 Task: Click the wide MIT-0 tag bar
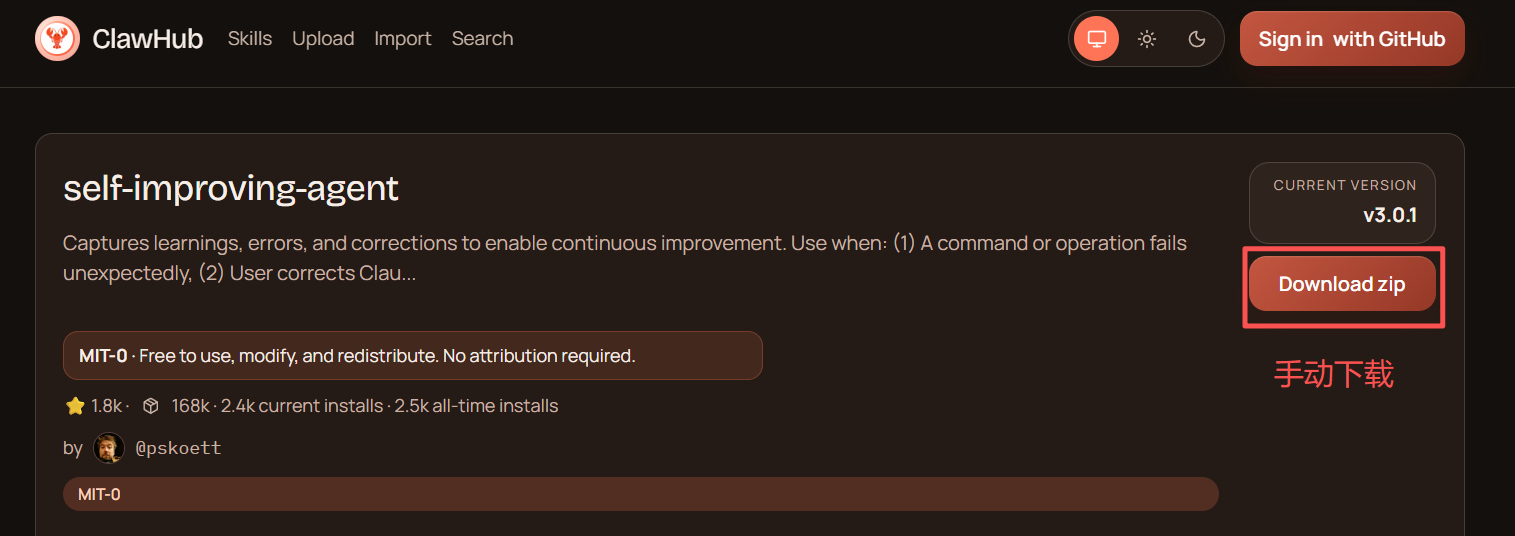tap(640, 494)
